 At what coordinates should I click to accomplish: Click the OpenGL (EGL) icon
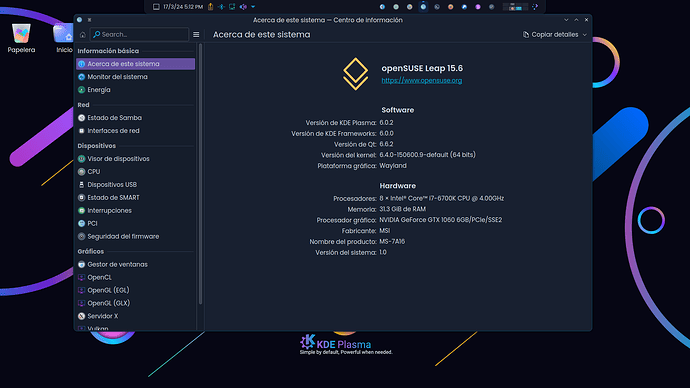pos(81,290)
